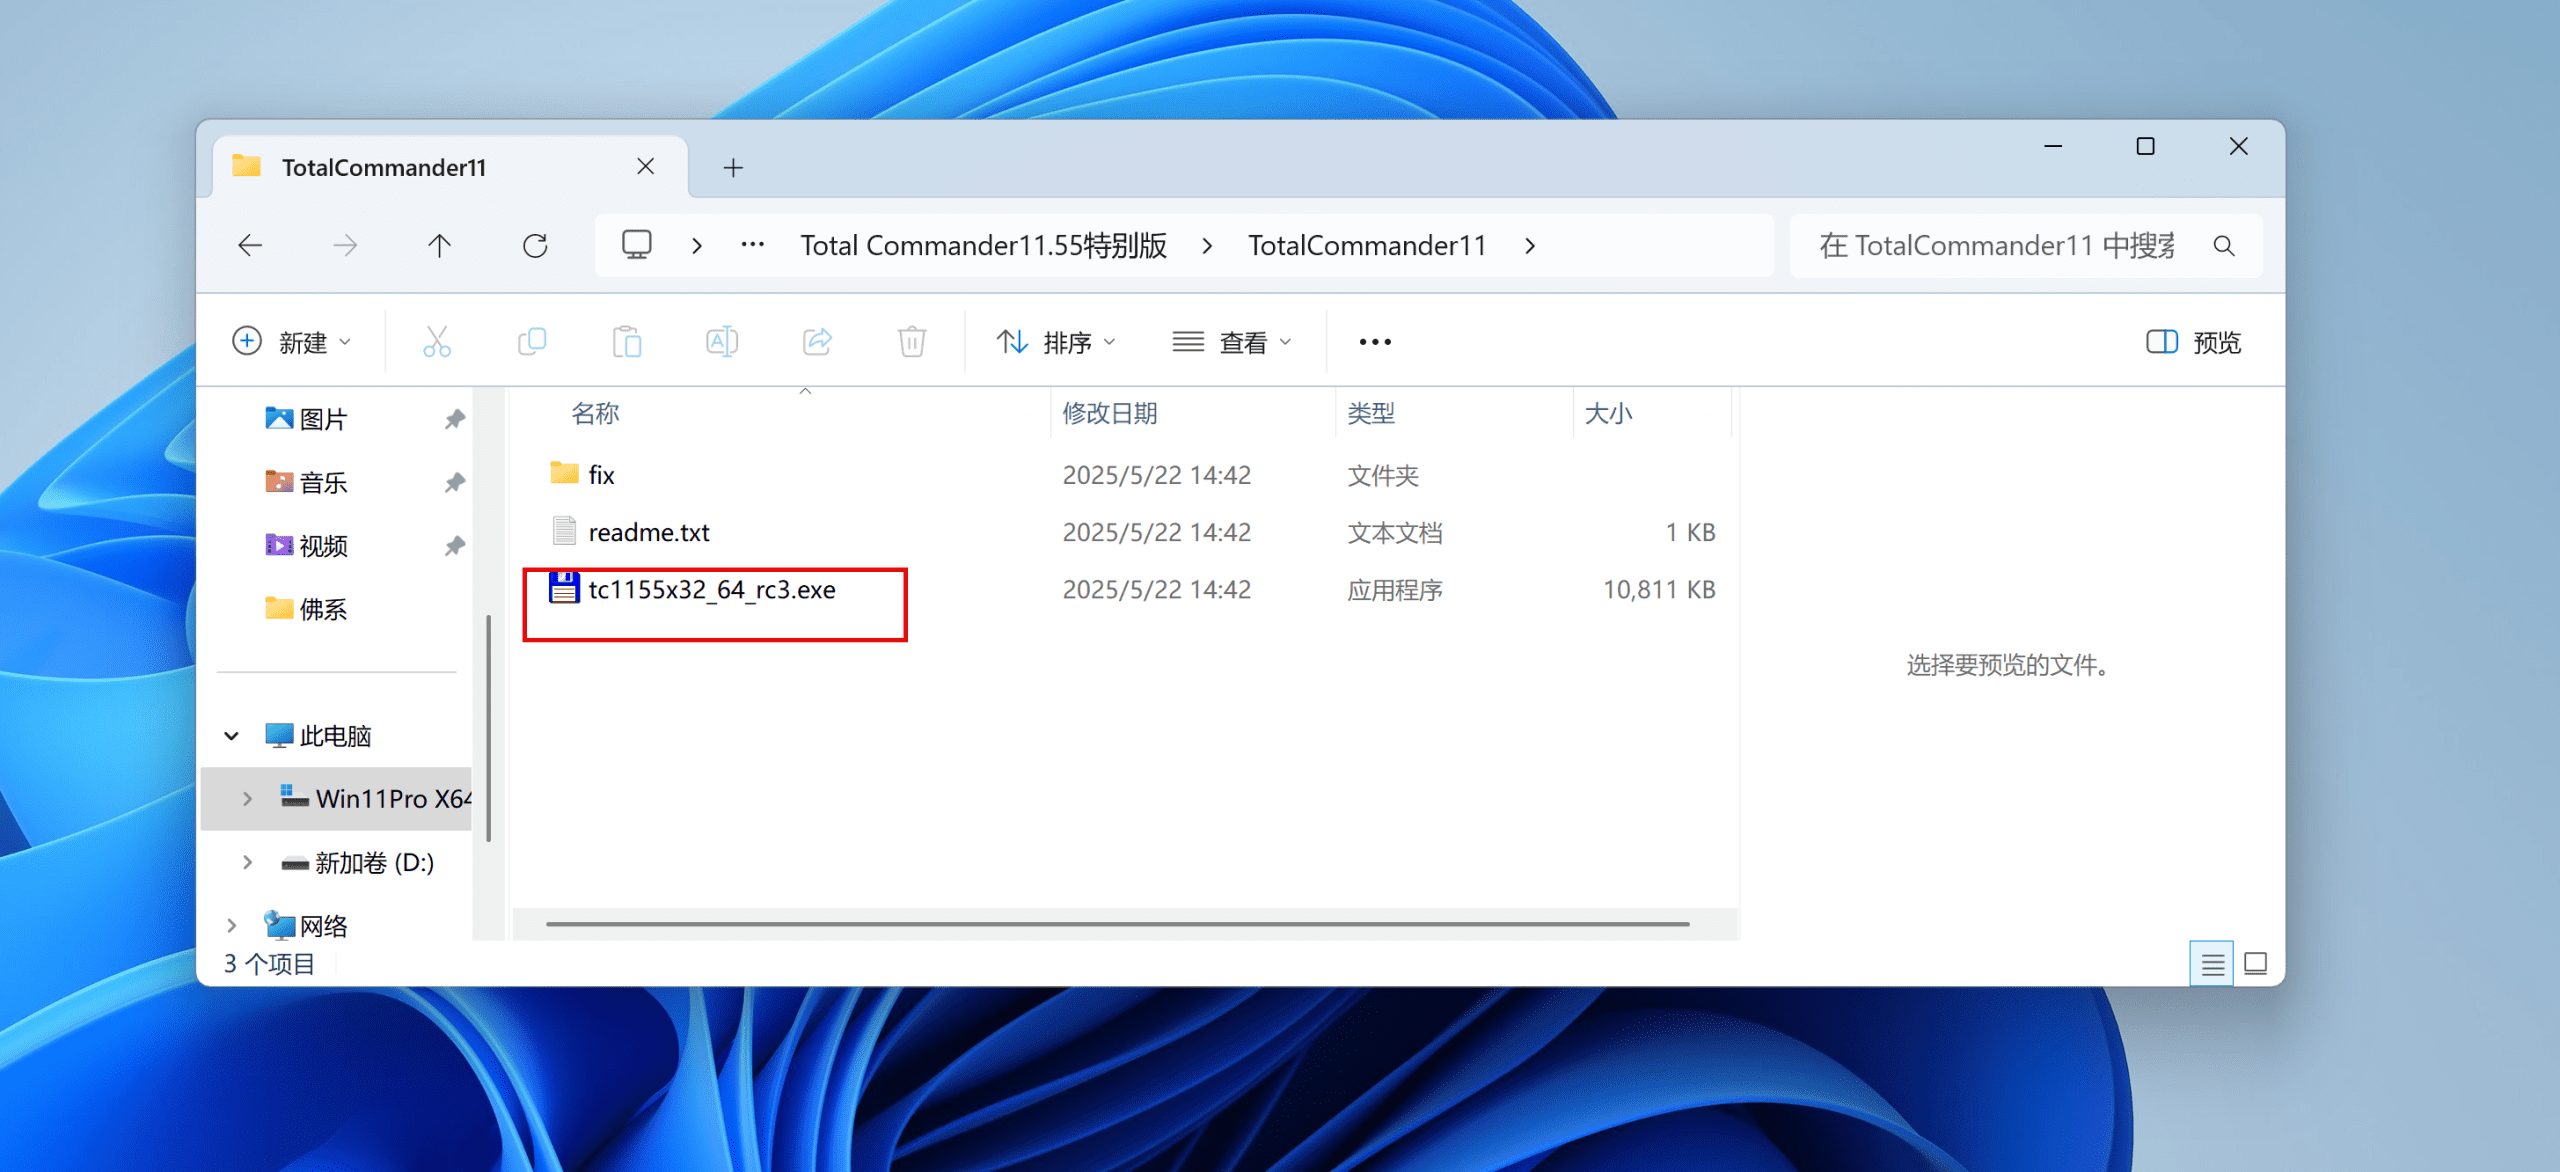The height and width of the screenshot is (1172, 2560).
Task: Click the 新建 new item button
Action: click(291, 342)
